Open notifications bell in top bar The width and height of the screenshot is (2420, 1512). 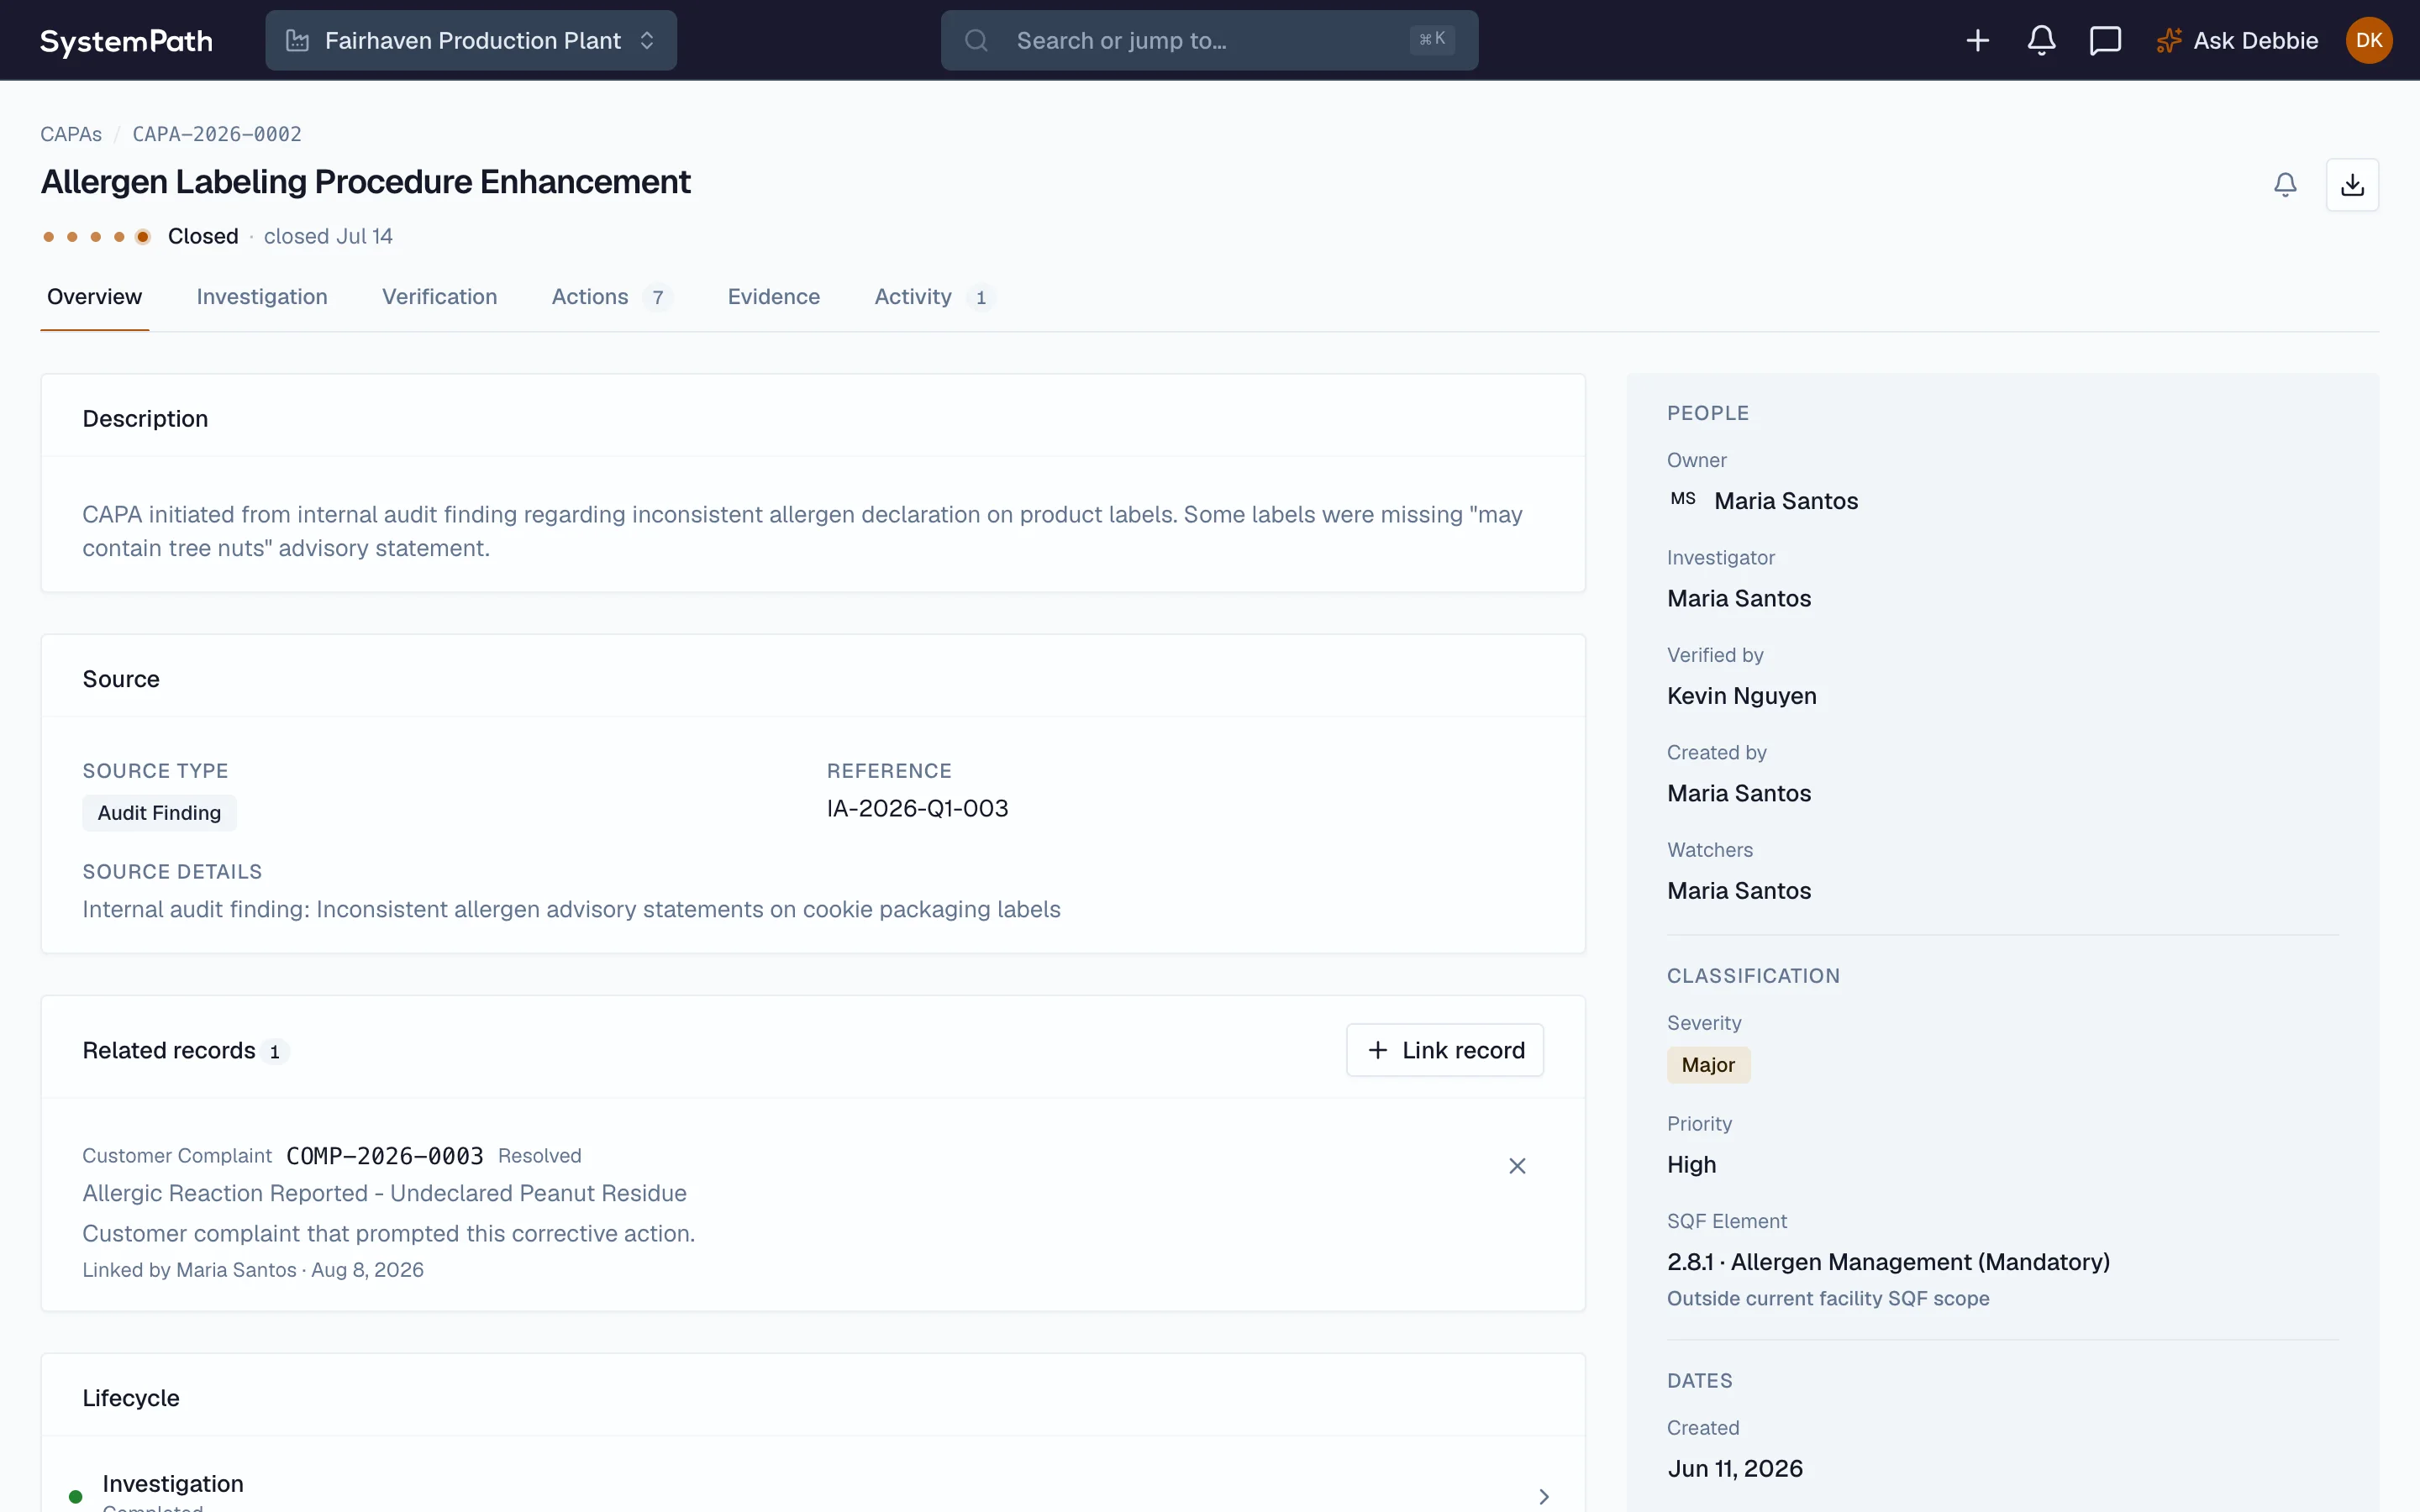pyautogui.click(x=2041, y=40)
